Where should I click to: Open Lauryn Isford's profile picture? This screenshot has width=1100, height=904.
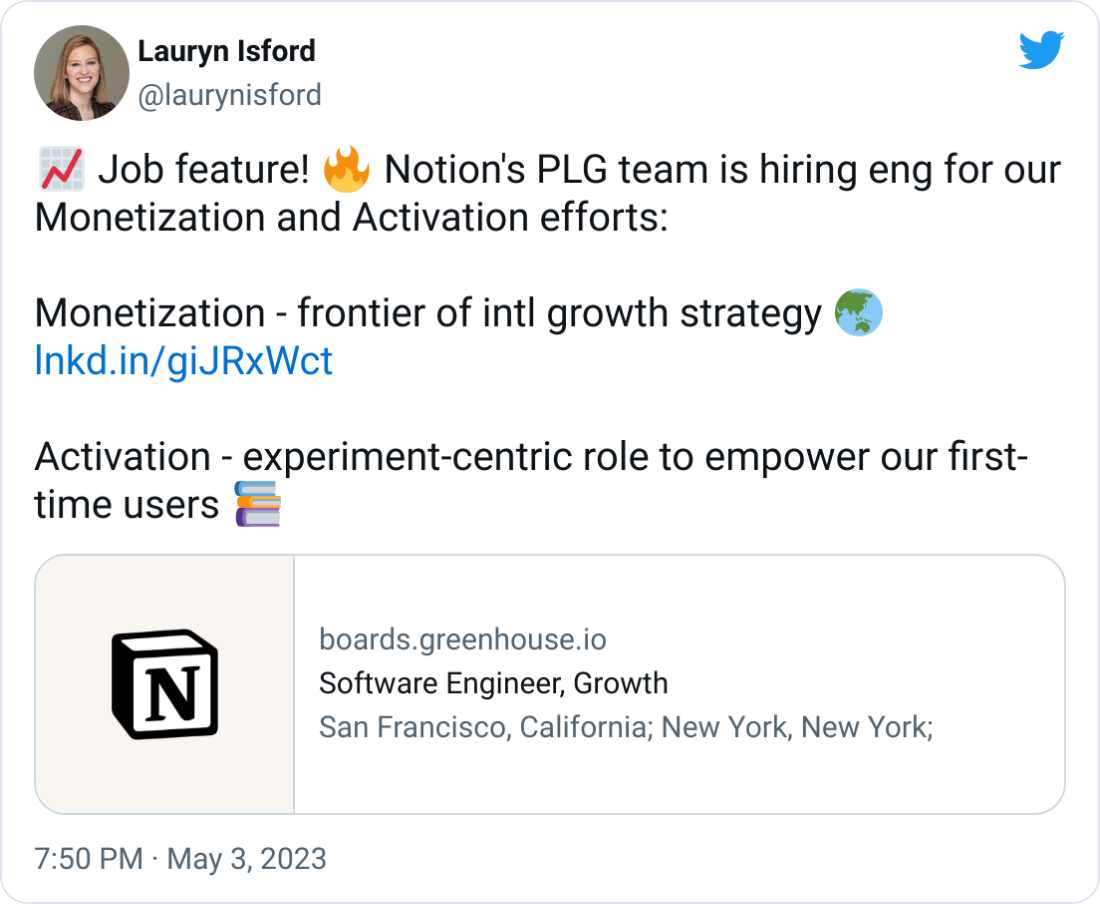pyautogui.click(x=81, y=72)
